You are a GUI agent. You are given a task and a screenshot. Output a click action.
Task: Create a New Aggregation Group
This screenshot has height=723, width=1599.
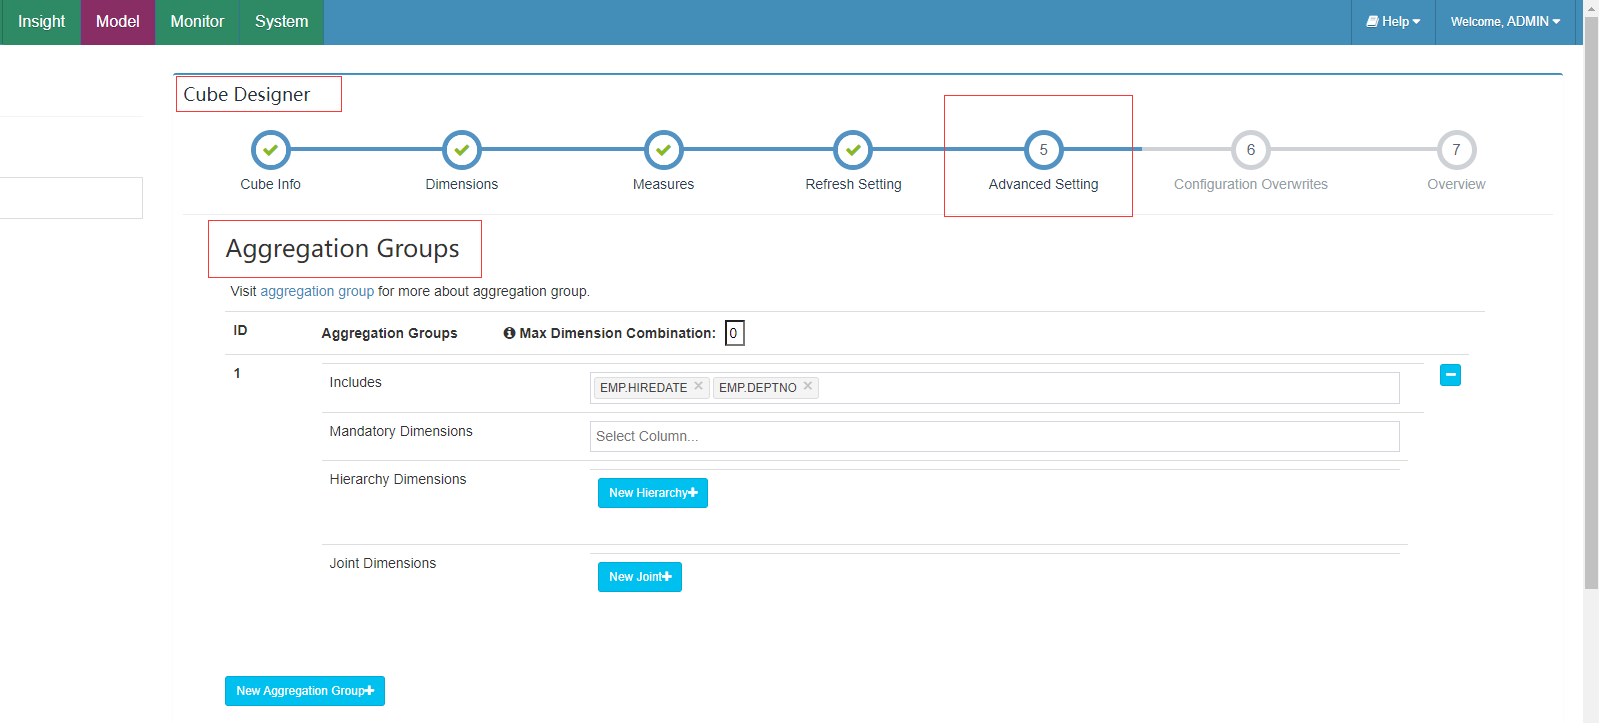[x=305, y=691]
